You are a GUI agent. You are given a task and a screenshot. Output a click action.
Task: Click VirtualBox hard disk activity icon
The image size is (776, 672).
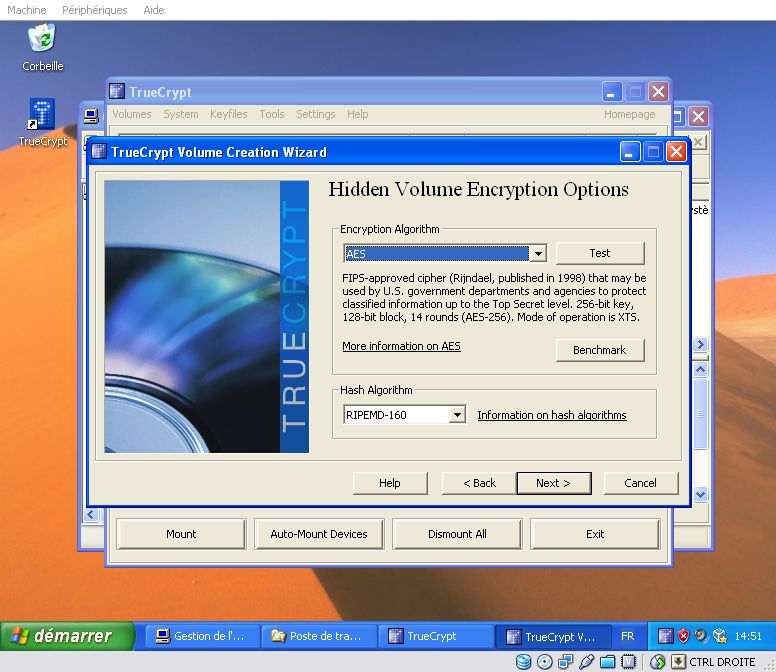point(524,662)
